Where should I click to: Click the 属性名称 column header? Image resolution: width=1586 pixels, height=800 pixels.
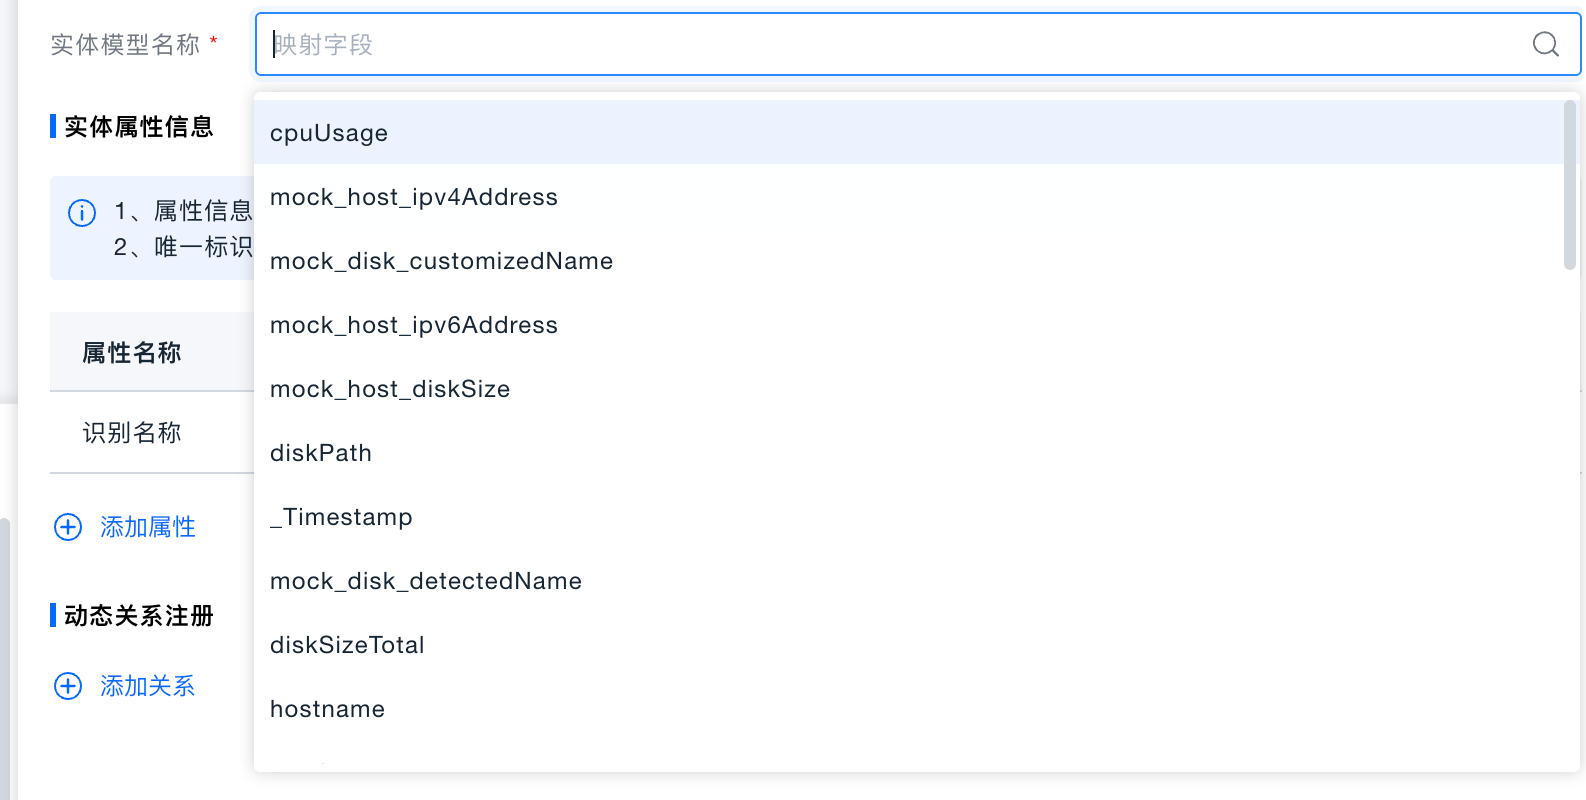click(131, 353)
